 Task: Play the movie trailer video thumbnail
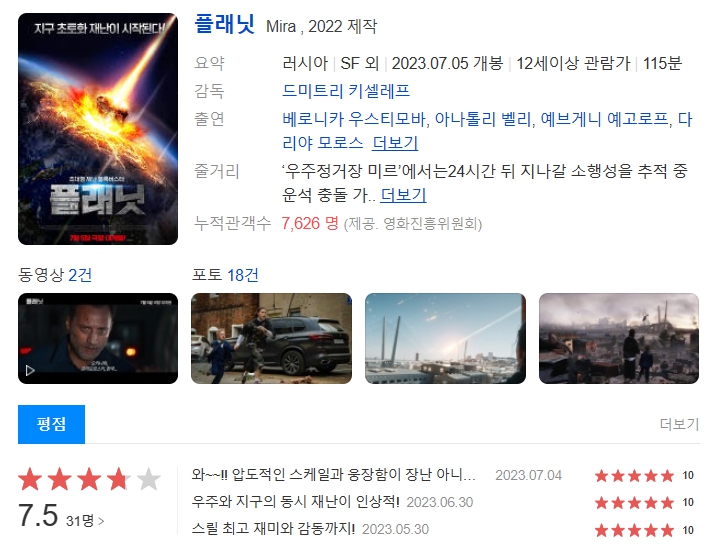click(x=98, y=338)
